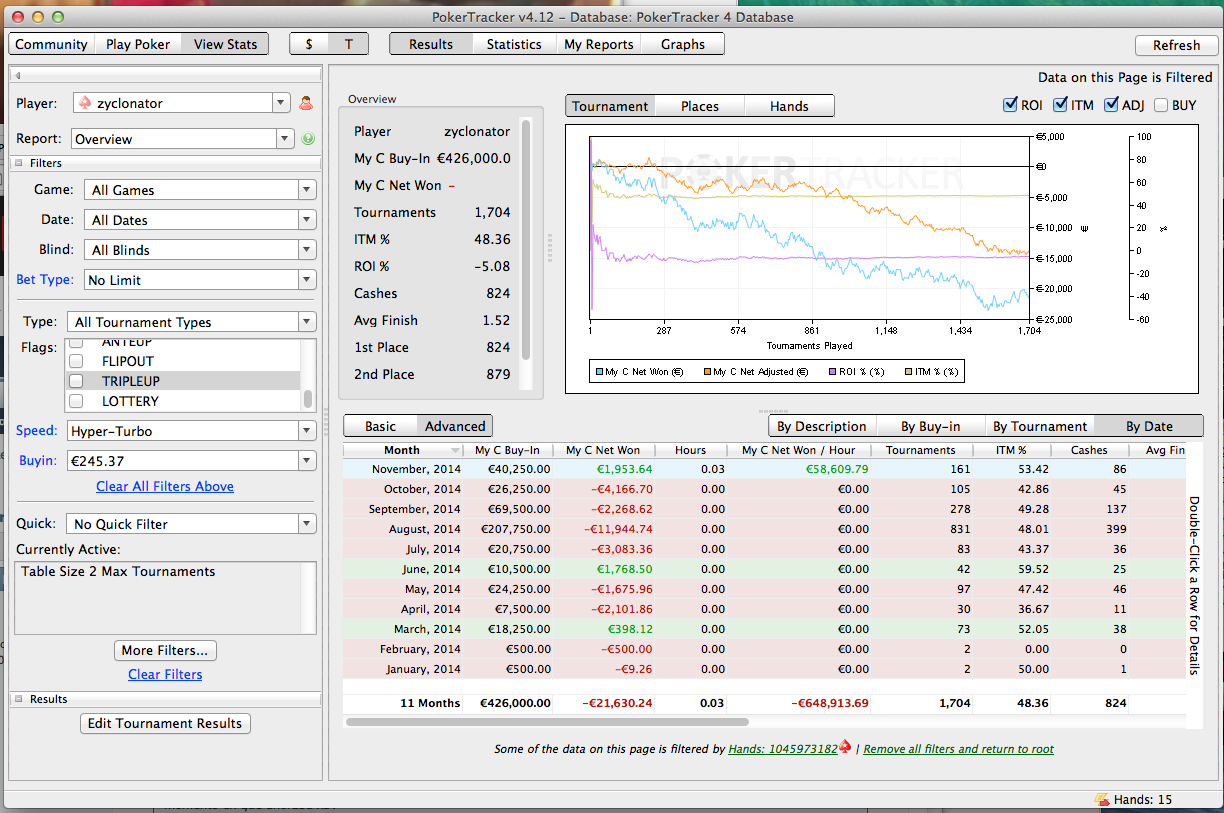Group results By Buy-in
The image size is (1224, 813).
click(930, 426)
